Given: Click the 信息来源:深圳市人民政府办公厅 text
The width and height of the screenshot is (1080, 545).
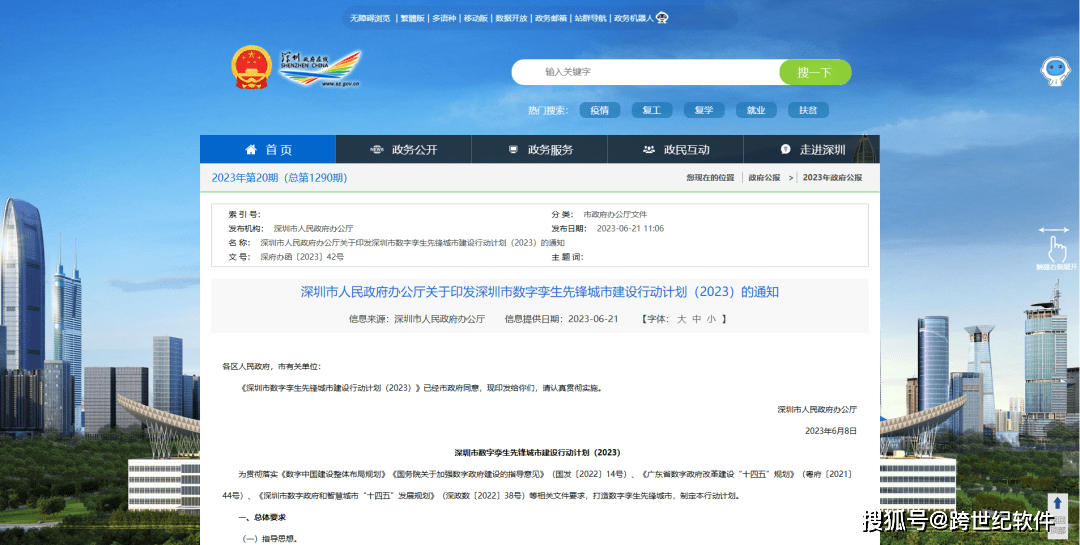Looking at the screenshot, I should pyautogui.click(x=417, y=319).
